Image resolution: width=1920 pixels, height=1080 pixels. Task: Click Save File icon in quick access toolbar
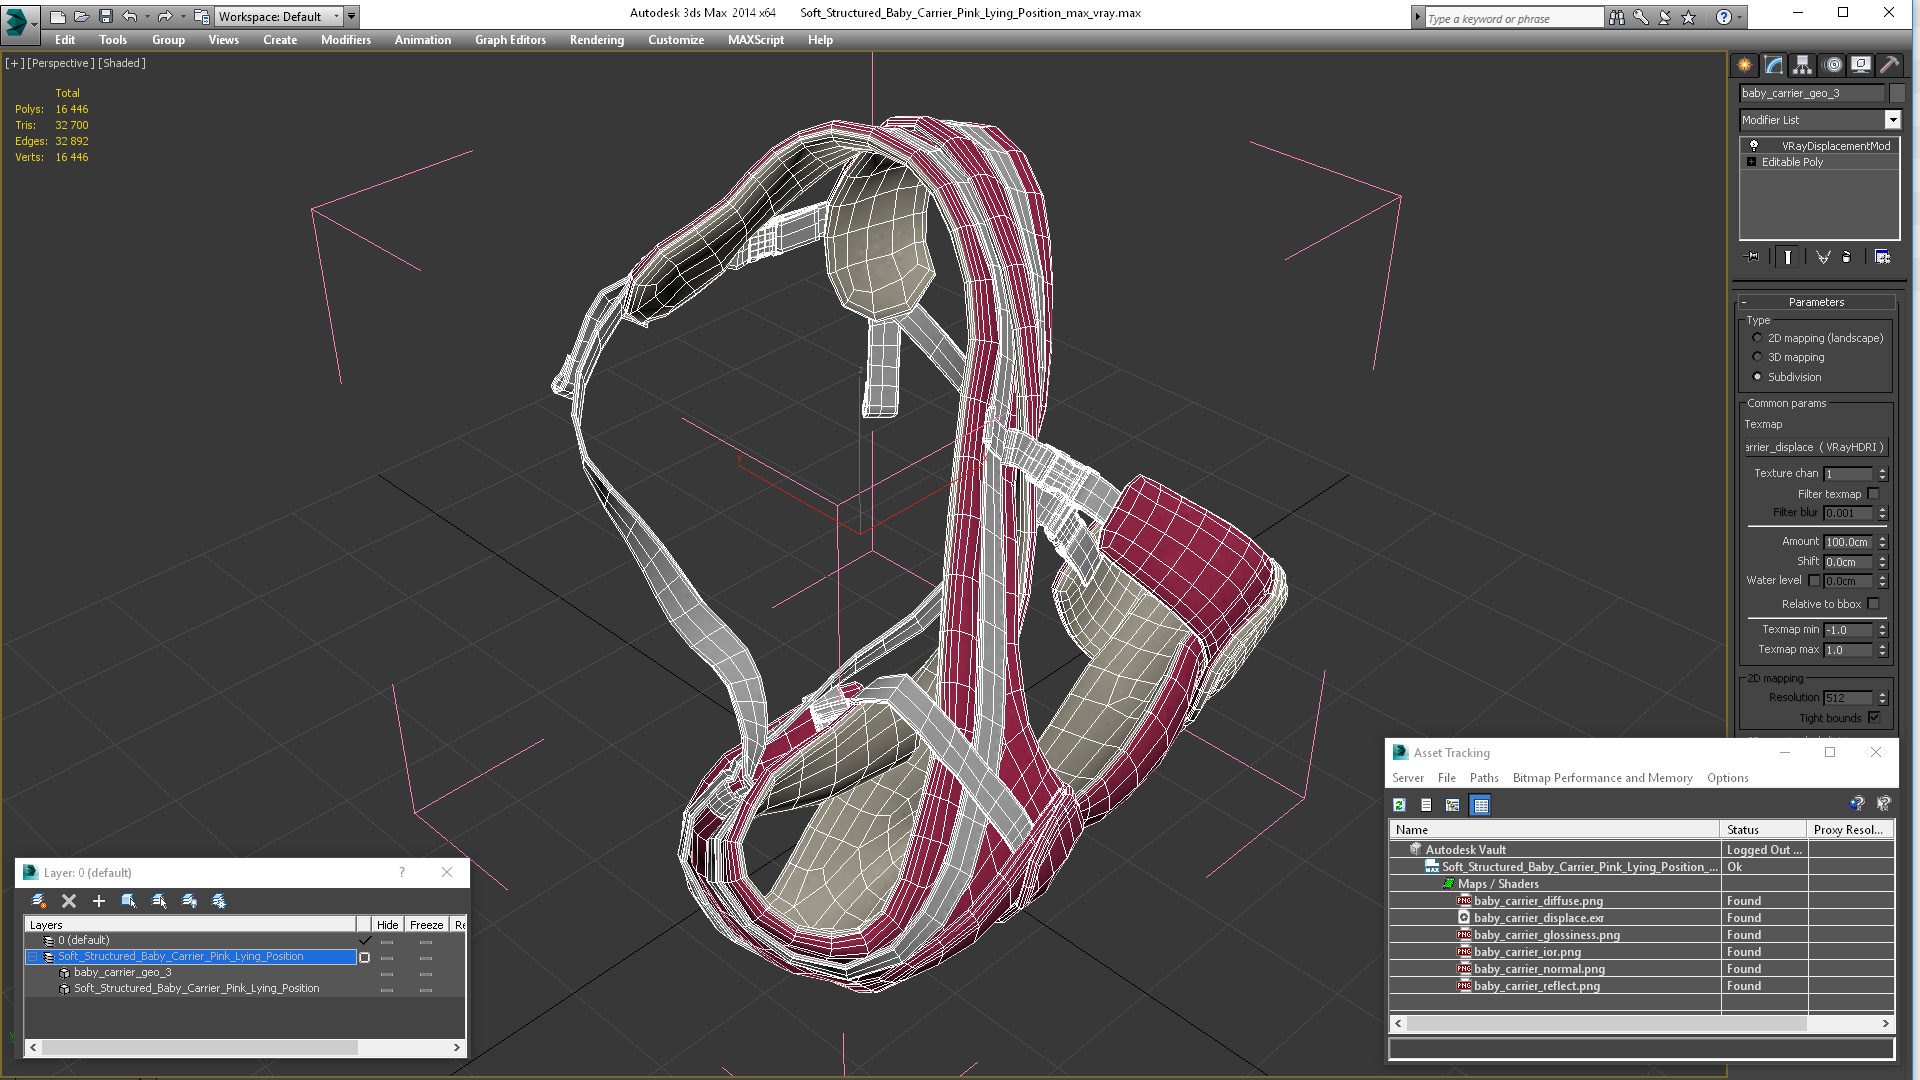click(105, 16)
